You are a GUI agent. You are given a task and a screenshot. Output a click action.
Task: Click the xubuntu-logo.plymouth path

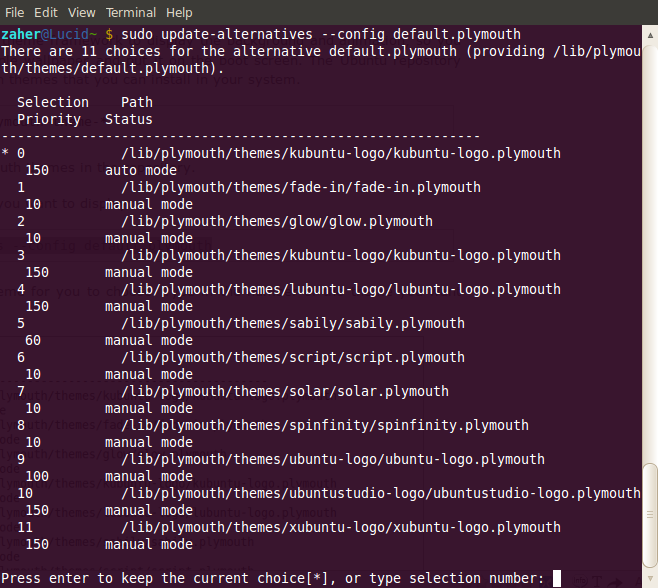(x=341, y=527)
